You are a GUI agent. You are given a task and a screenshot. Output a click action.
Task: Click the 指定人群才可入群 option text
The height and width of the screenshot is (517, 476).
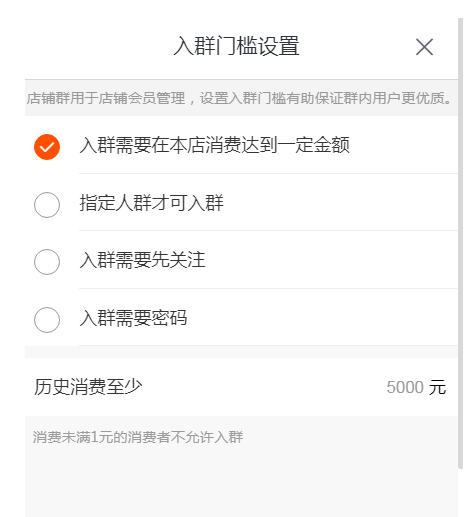tap(151, 203)
